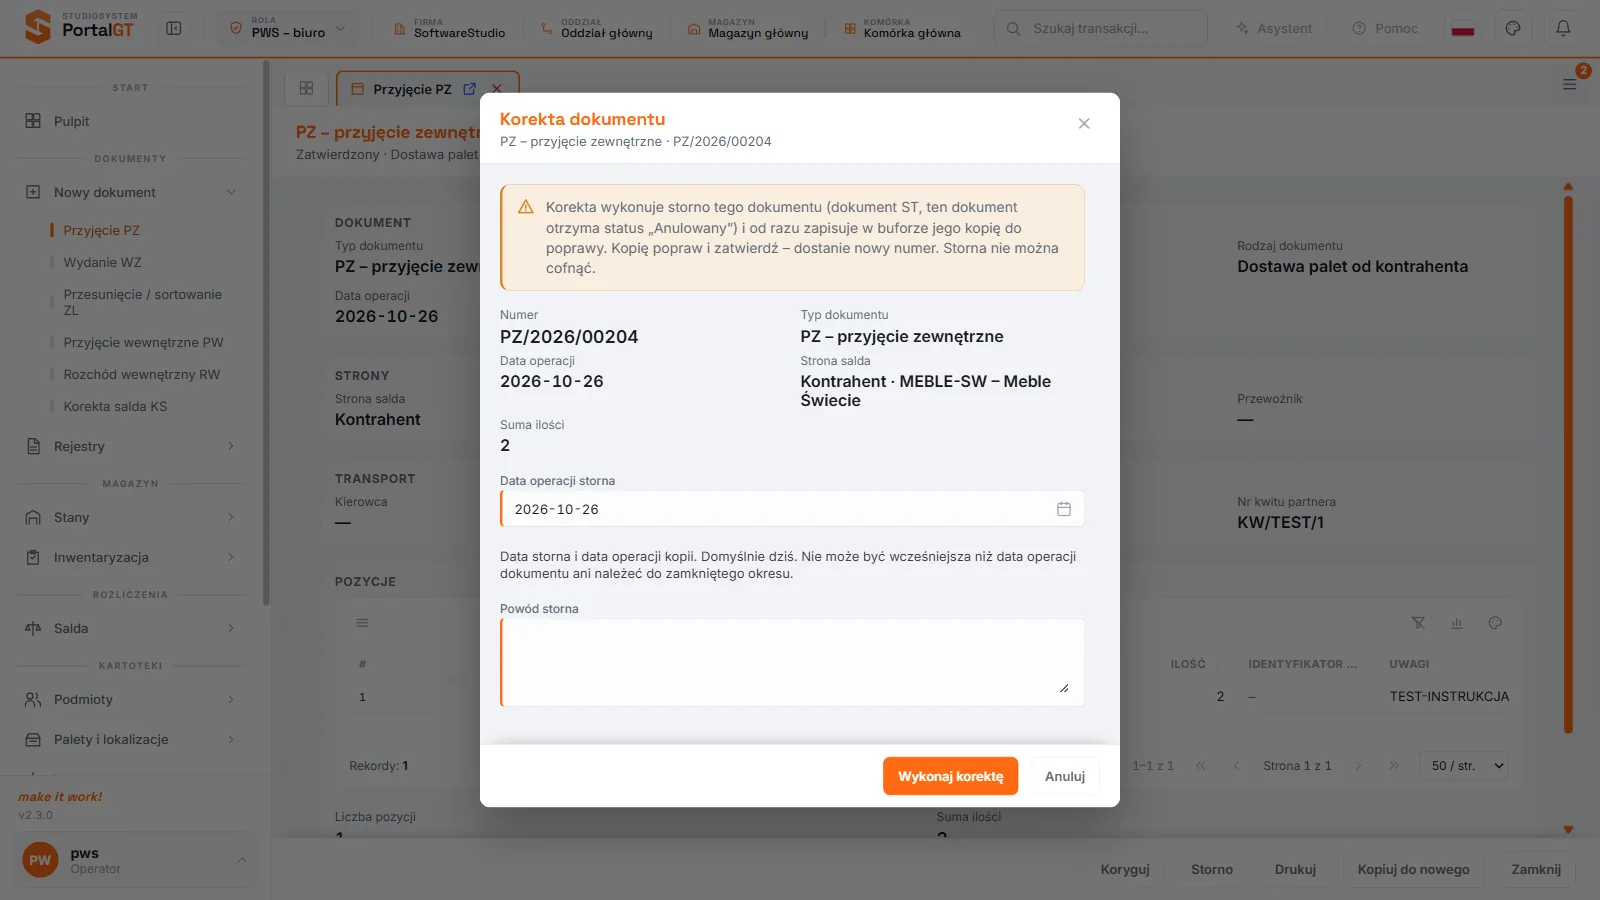Open the table color settings icon in Pozycje
Image resolution: width=1600 pixels, height=900 pixels.
[1495, 623]
